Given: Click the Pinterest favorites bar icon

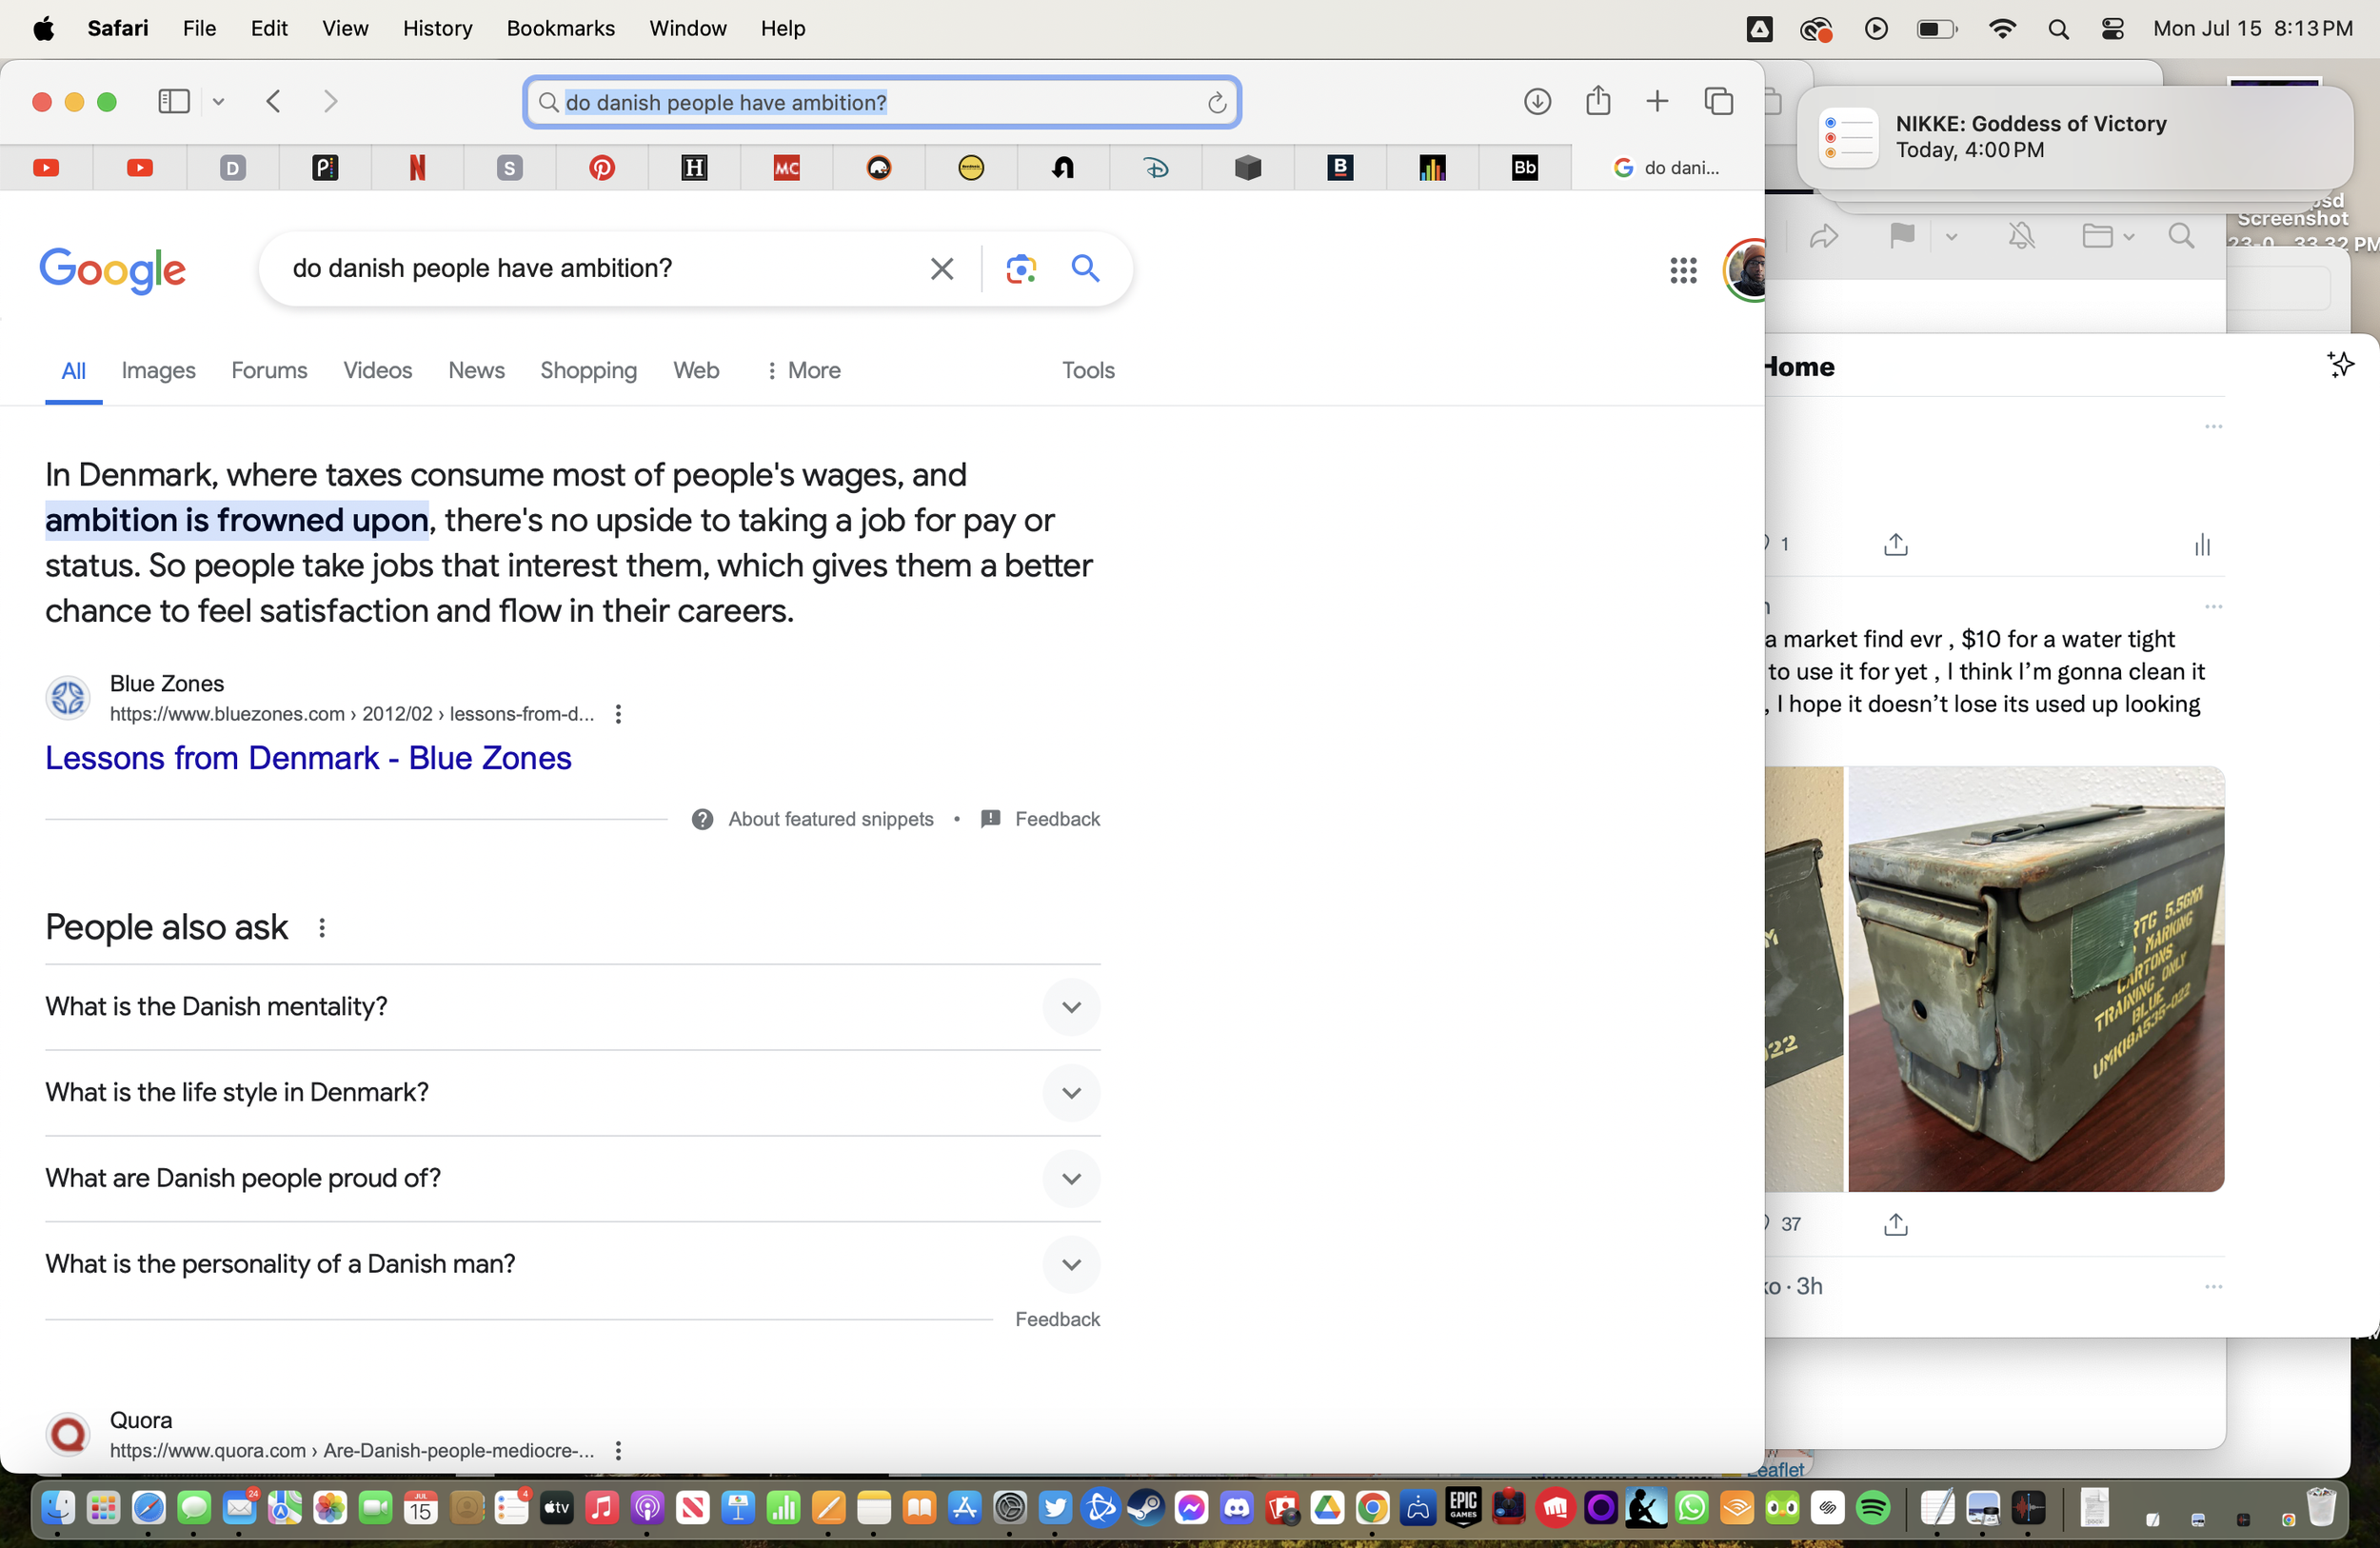Looking at the screenshot, I should [601, 168].
